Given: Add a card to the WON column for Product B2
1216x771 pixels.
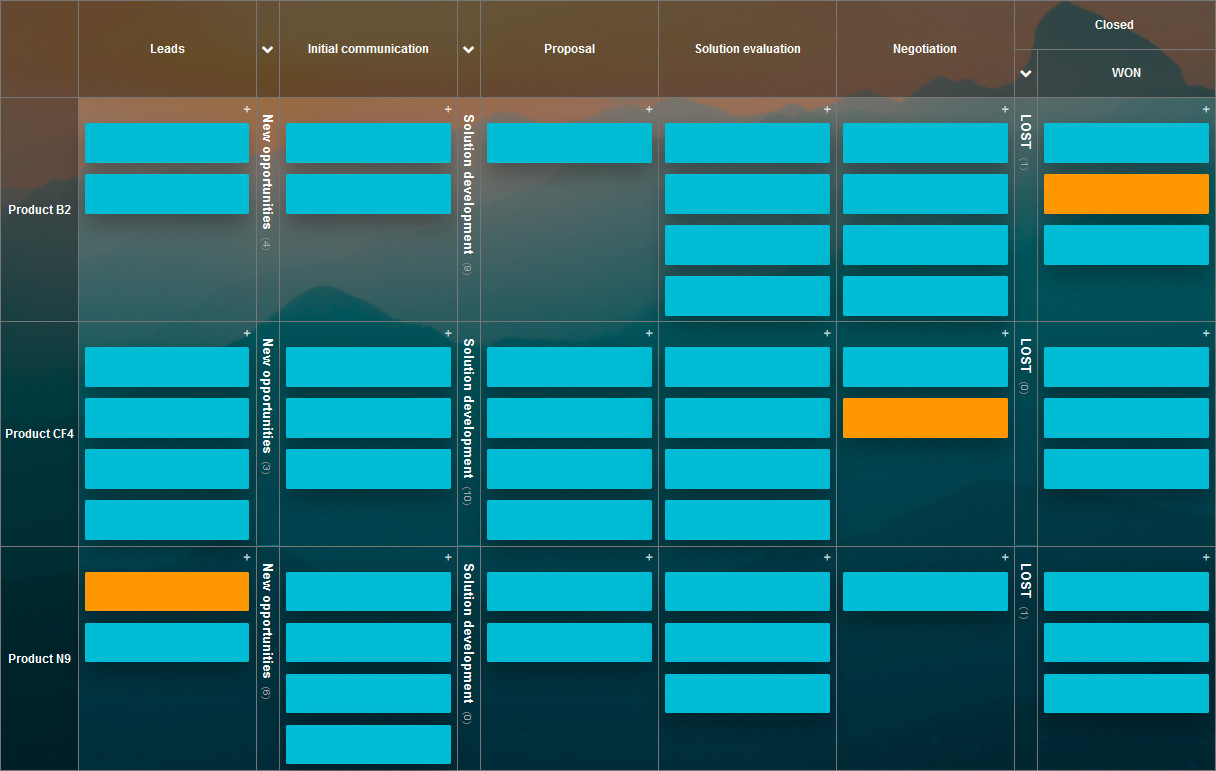Looking at the screenshot, I should [1206, 109].
